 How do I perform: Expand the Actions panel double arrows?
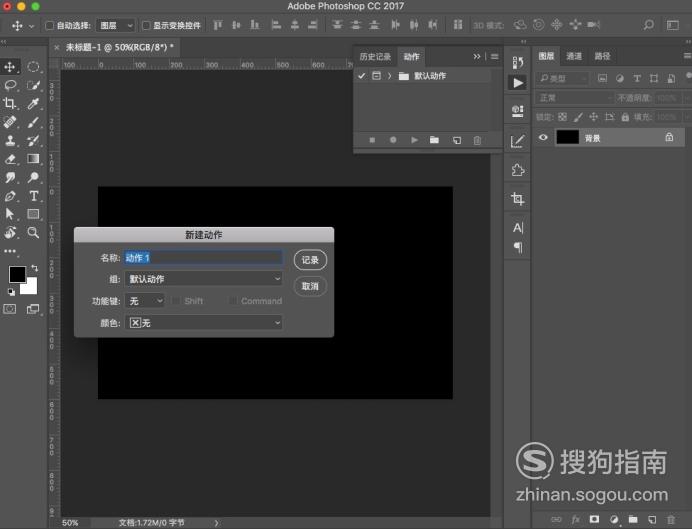click(x=477, y=56)
